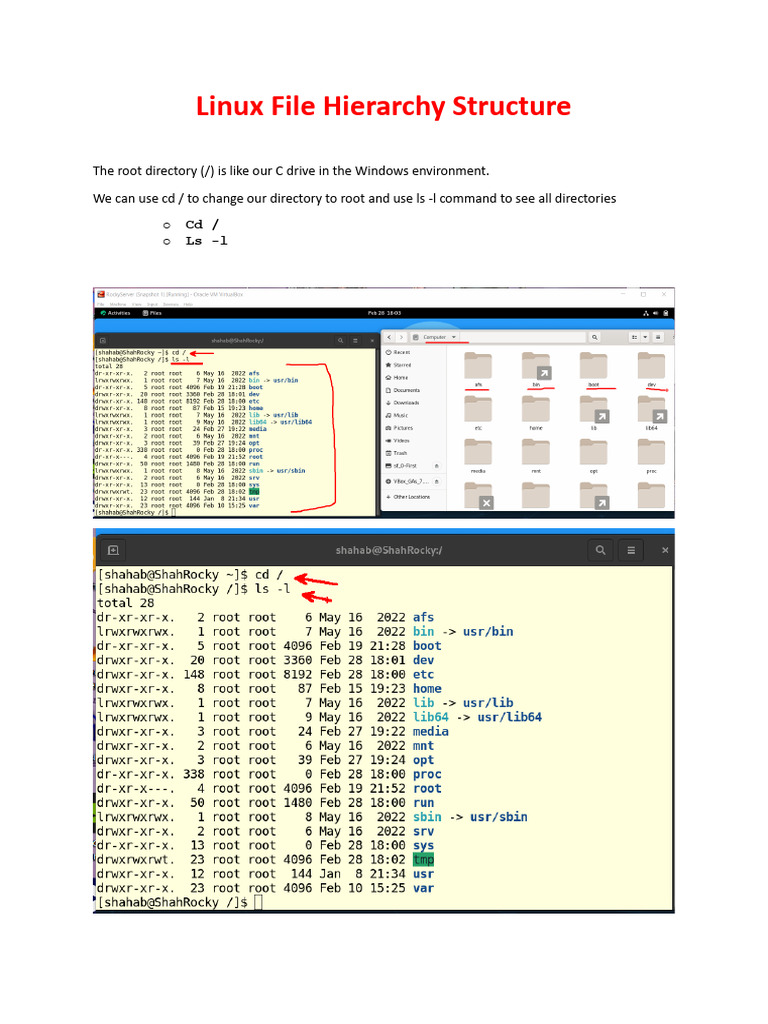This screenshot has width=768, height=1024.
Task: Click Activities in the GNOME top bar
Action: 116,313
